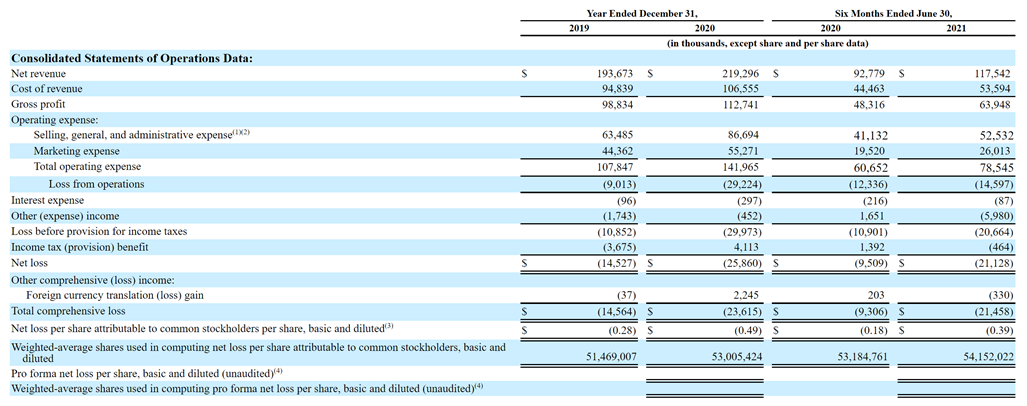This screenshot has width=1027, height=406.
Task: Select the net loss per share value (0.49)
Action: coord(743,329)
